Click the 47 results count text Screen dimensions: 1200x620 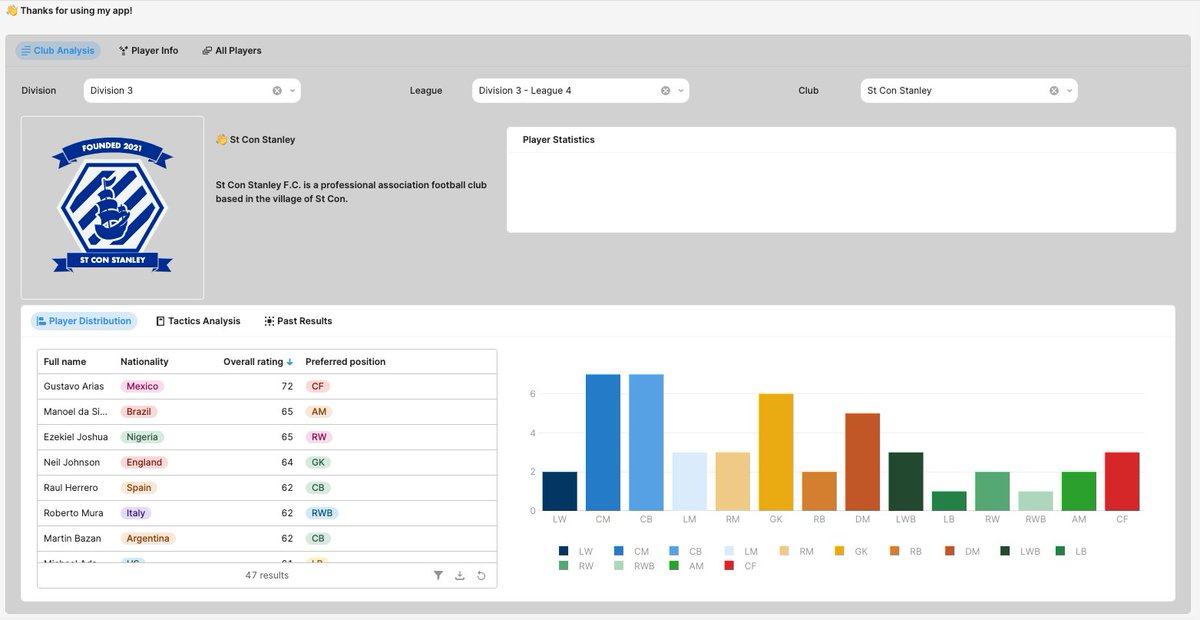point(267,575)
